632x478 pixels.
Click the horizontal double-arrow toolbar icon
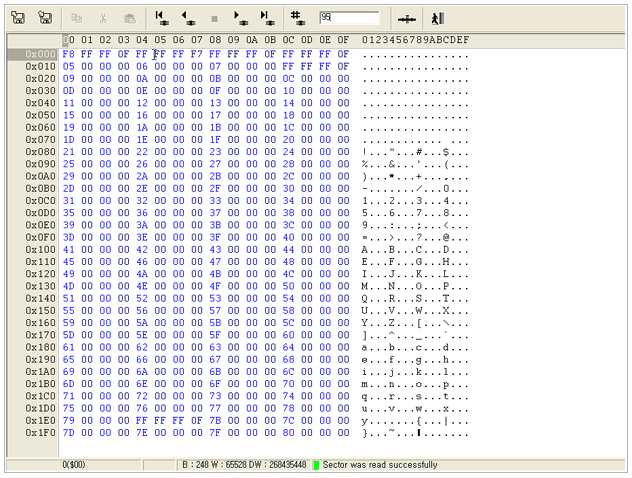point(407,18)
